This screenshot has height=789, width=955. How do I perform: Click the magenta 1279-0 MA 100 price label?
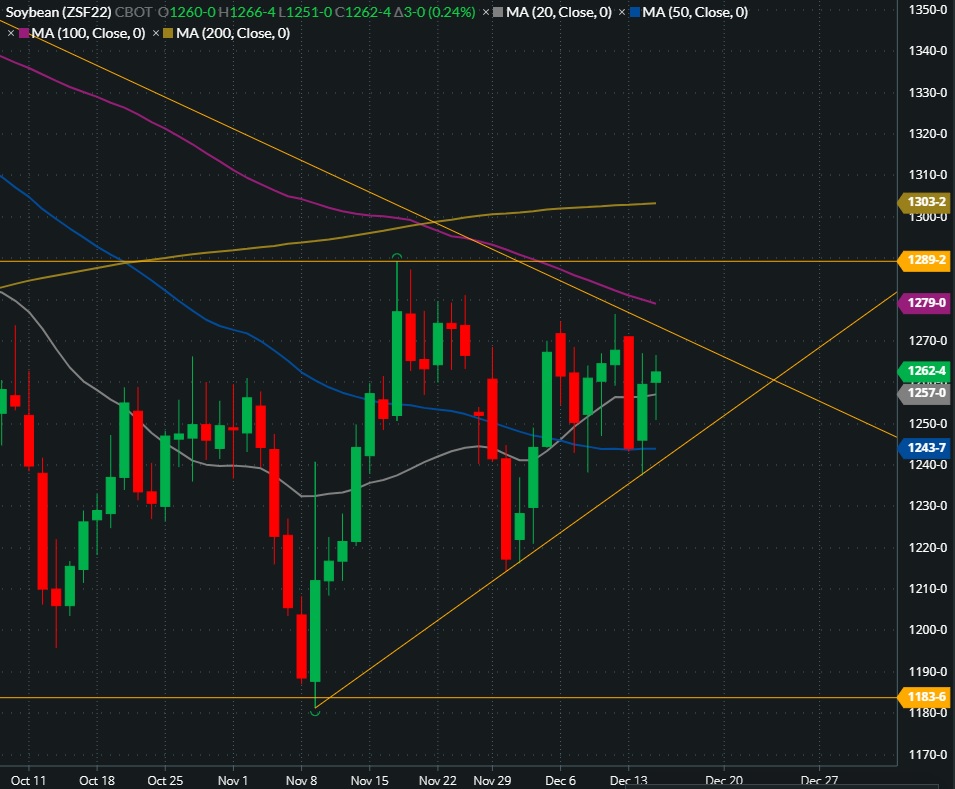coord(923,302)
